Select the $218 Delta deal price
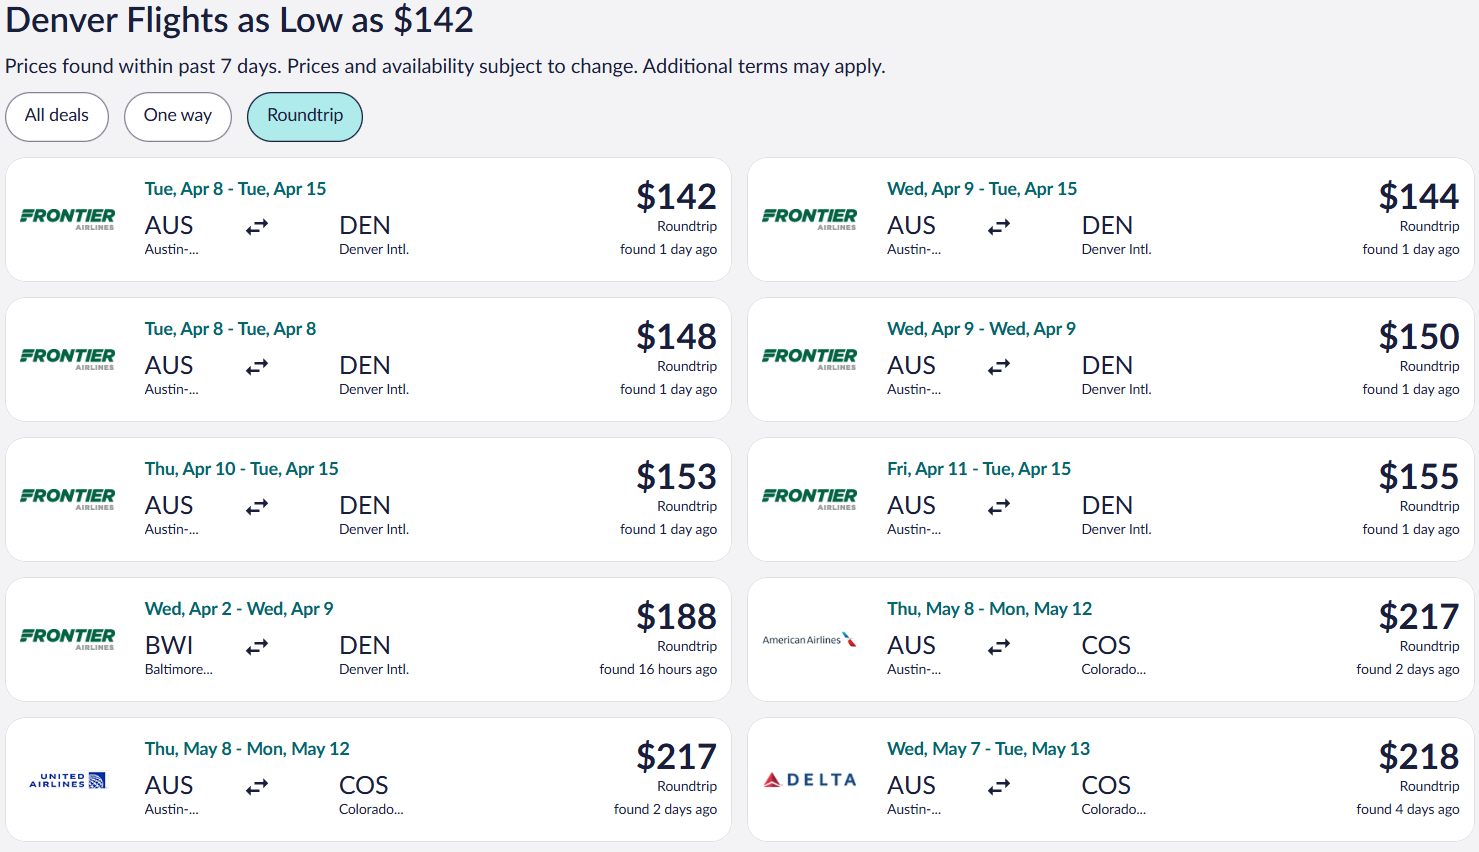 1419,757
